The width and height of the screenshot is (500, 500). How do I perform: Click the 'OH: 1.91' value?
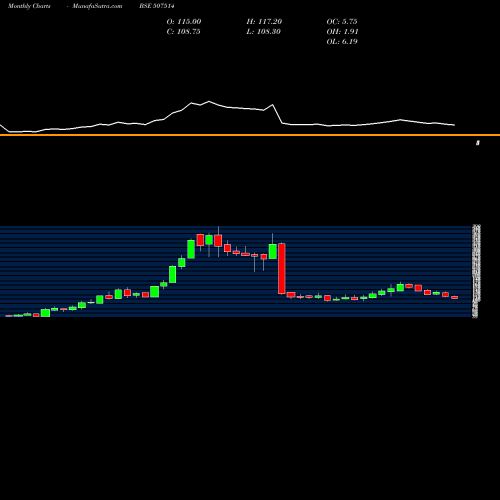[342, 32]
